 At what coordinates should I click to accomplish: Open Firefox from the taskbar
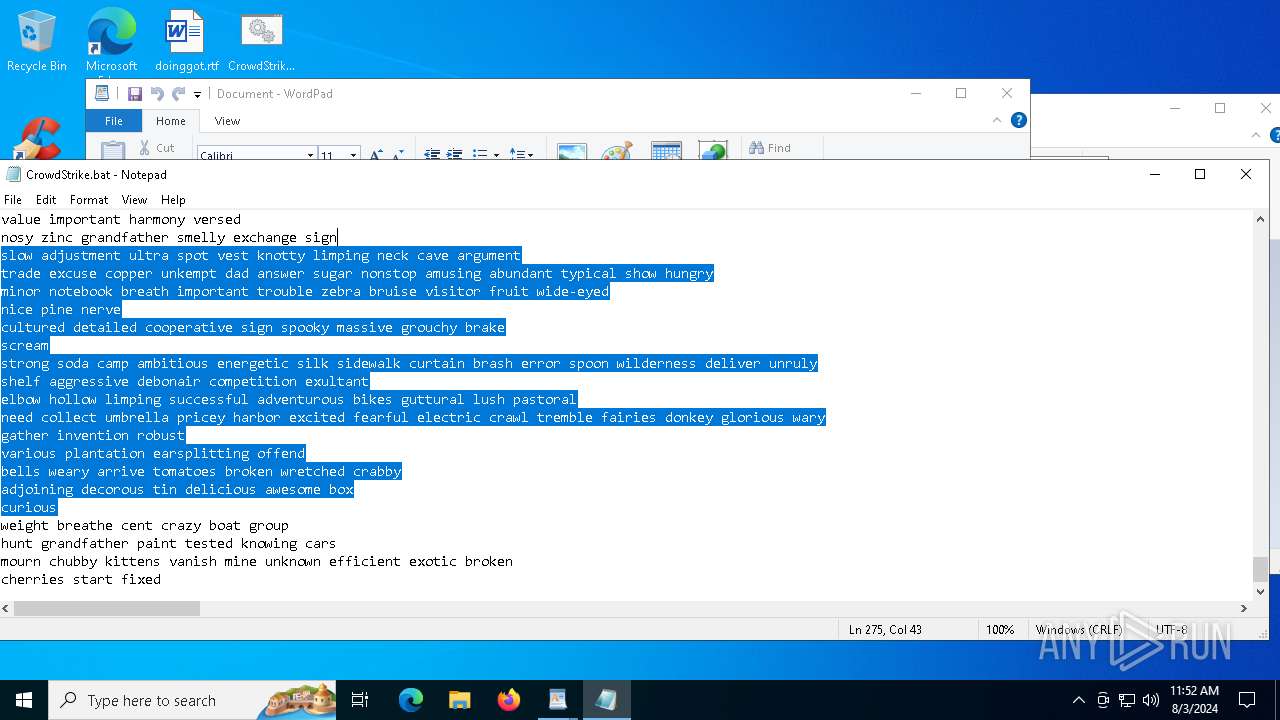click(508, 700)
